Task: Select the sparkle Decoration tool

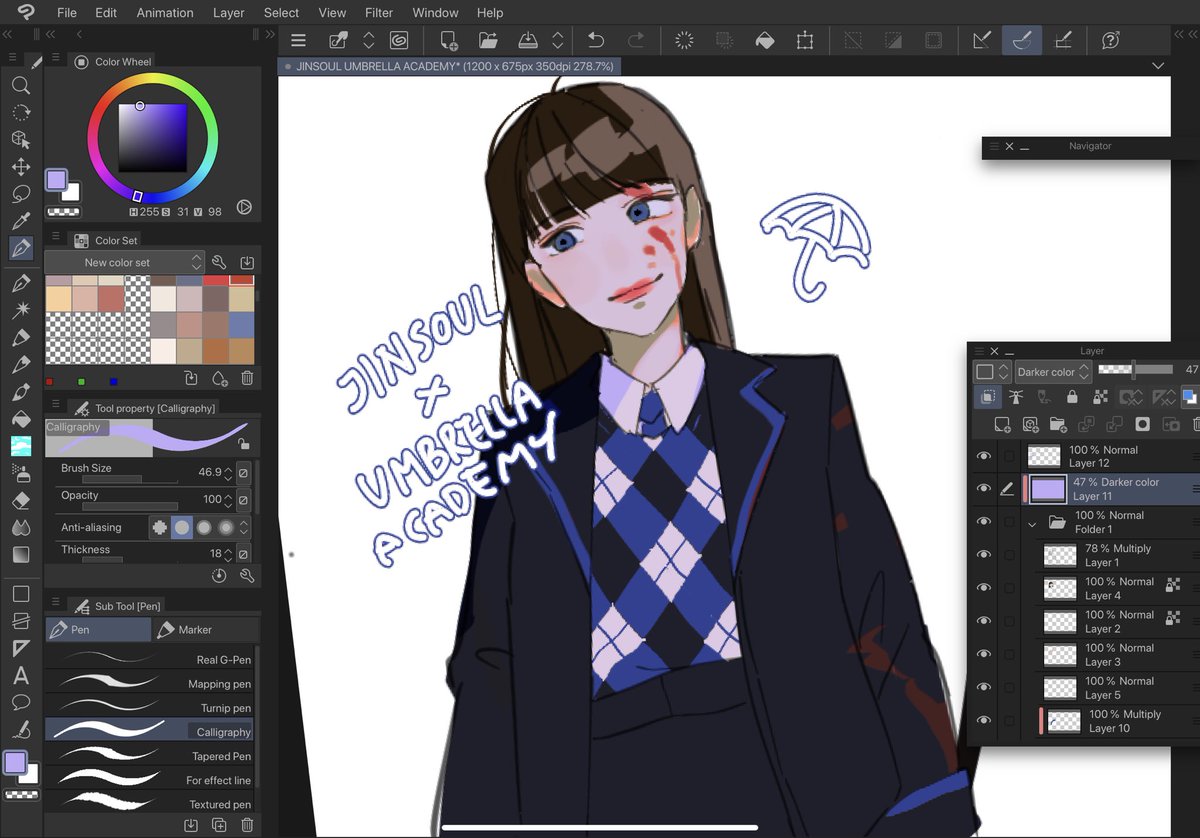Action: [21, 311]
